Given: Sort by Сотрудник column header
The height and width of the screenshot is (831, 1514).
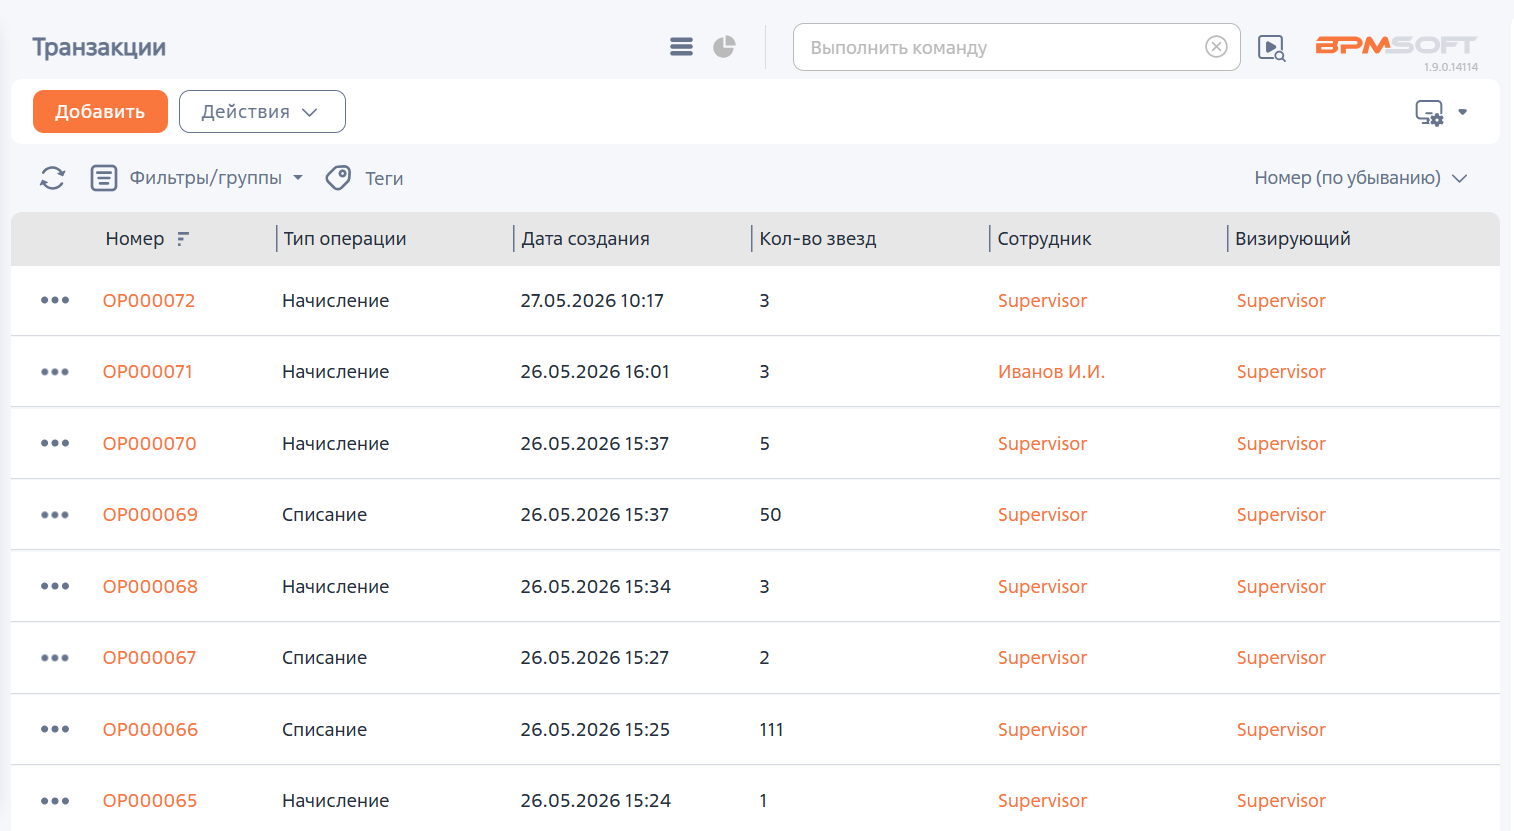Looking at the screenshot, I should click(1044, 239).
